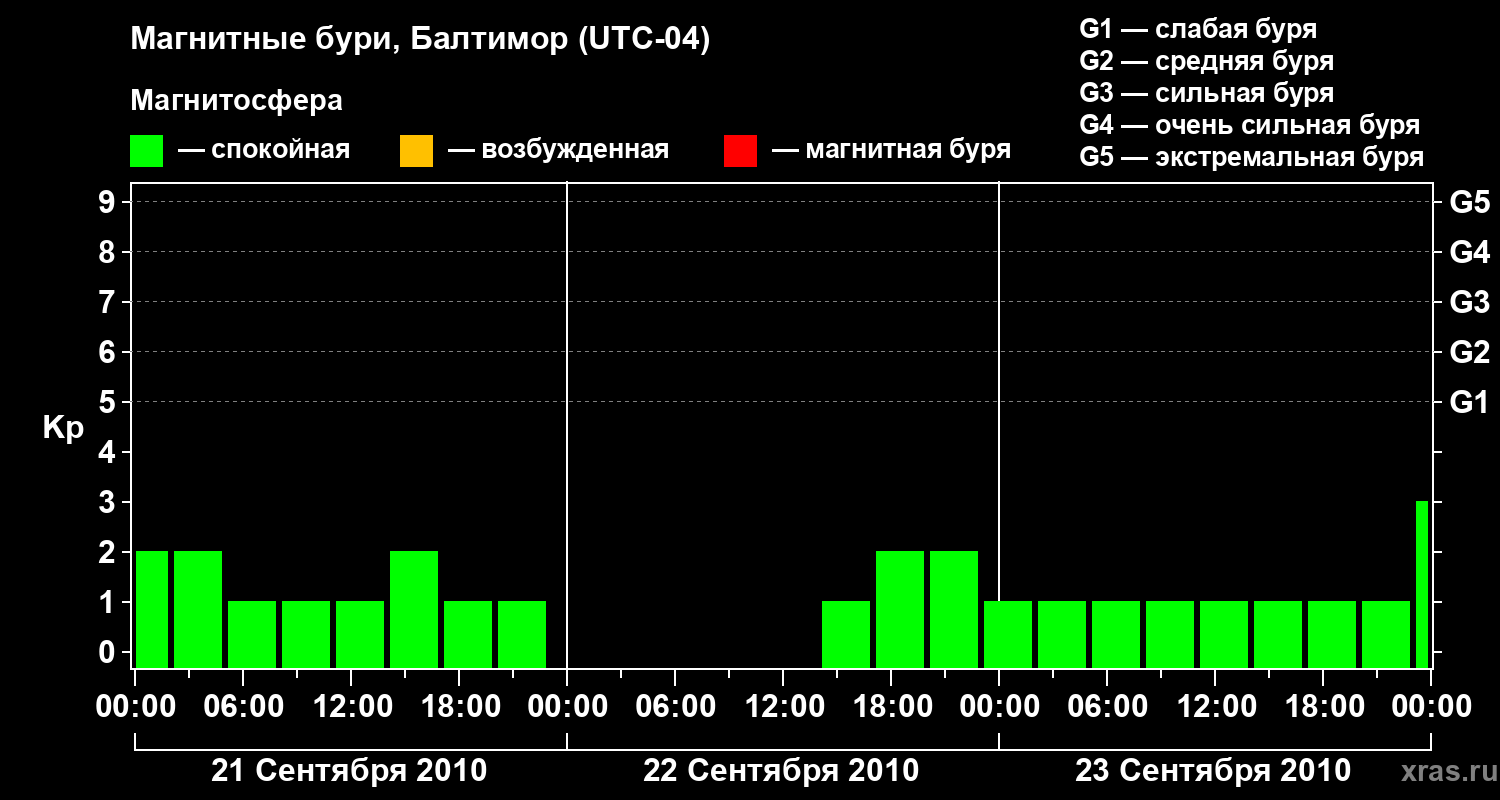The image size is (1500, 800).
Task: Click the 'G5 — экстремальная буря' legend line
Action: pos(1252,157)
